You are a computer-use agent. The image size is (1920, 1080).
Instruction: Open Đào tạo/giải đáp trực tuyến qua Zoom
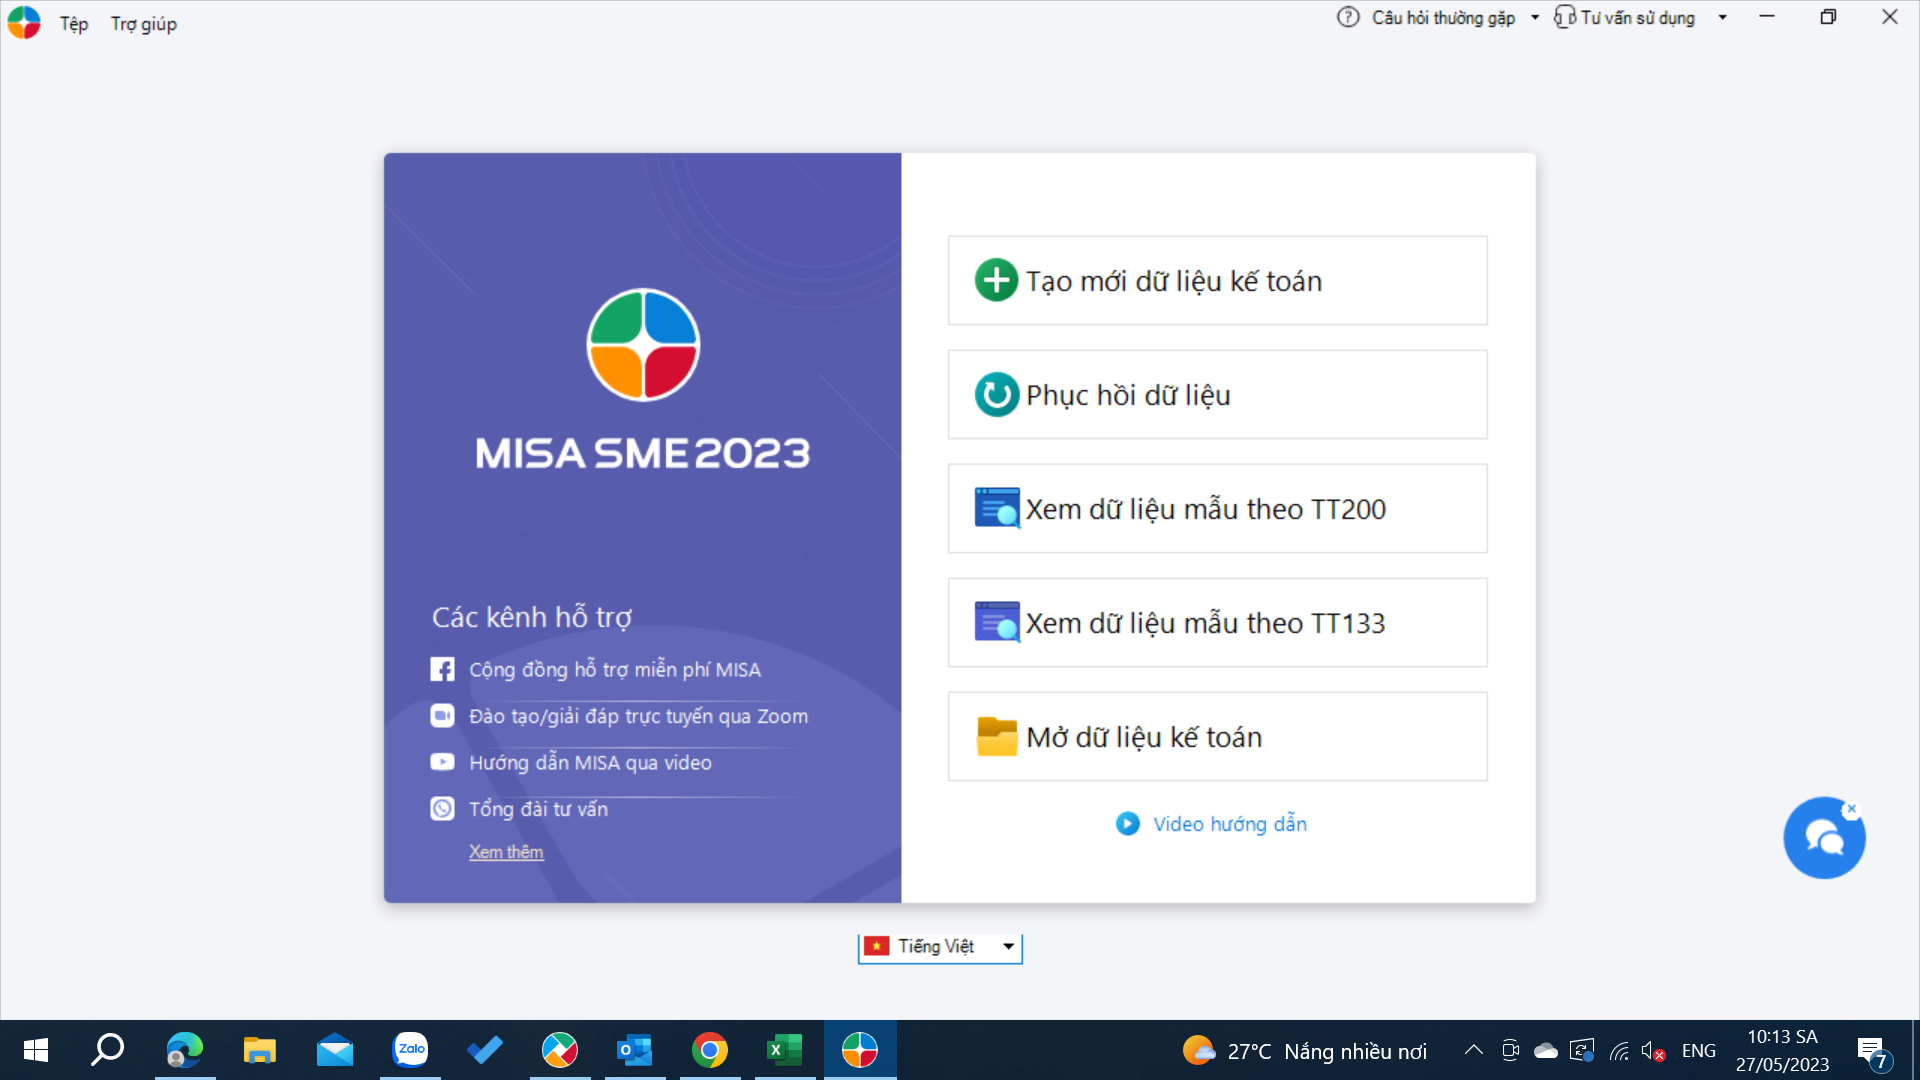[x=638, y=716]
